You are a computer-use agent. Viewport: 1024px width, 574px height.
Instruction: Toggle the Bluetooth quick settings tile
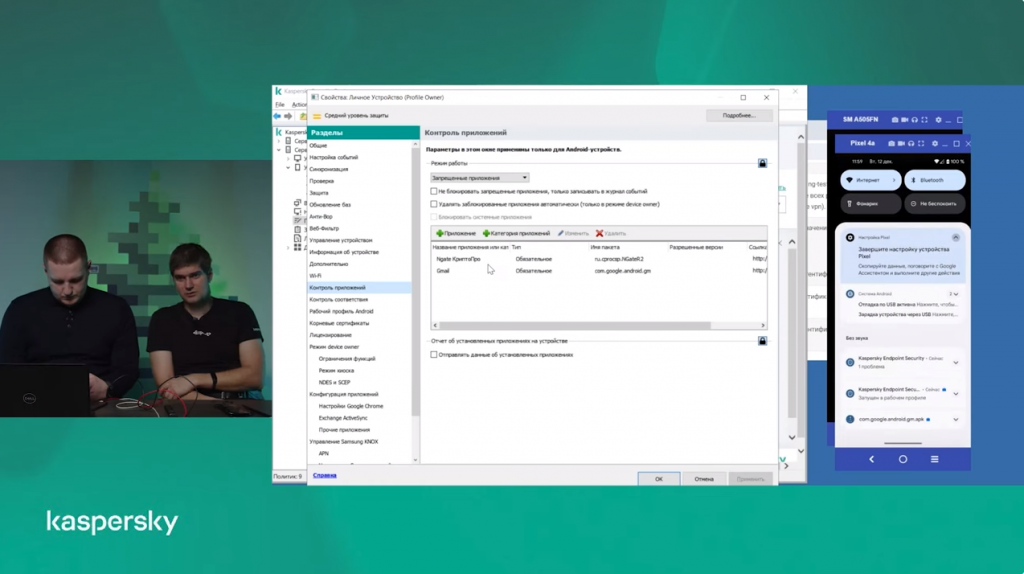(x=935, y=180)
